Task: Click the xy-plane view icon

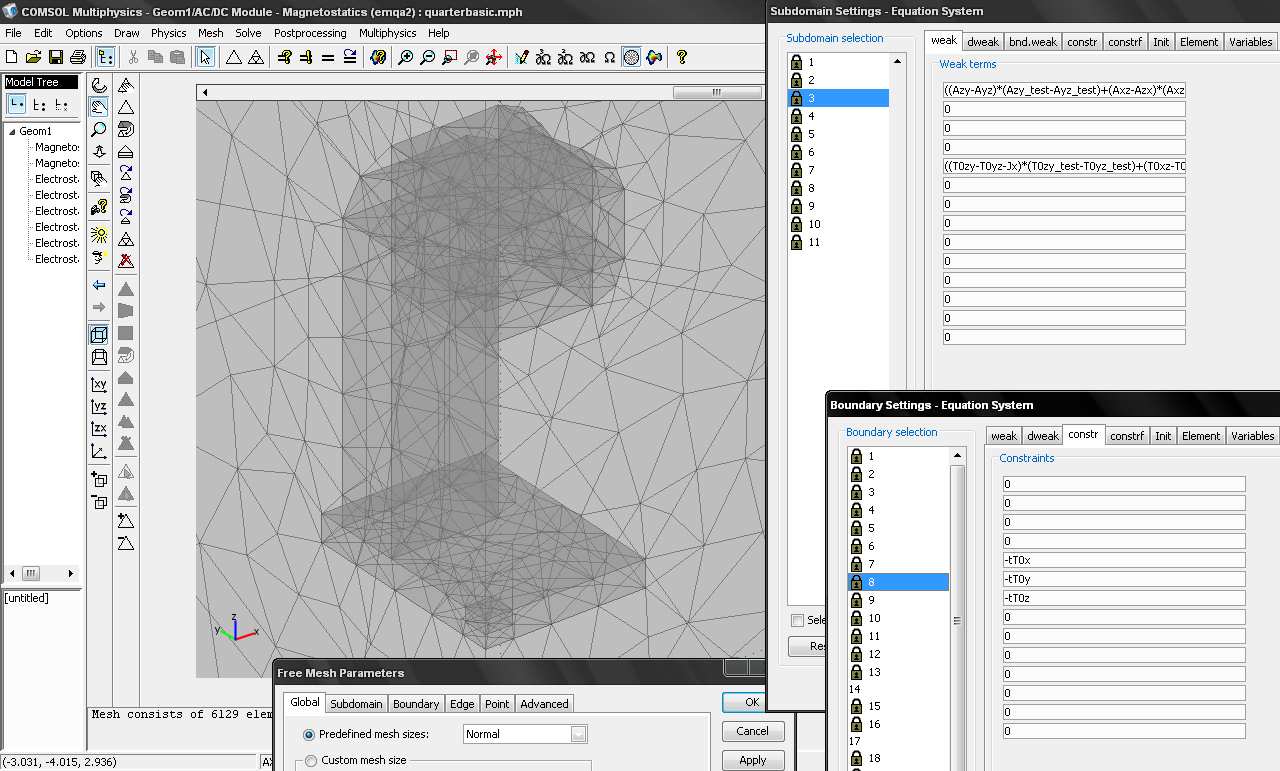Action: tap(99, 385)
